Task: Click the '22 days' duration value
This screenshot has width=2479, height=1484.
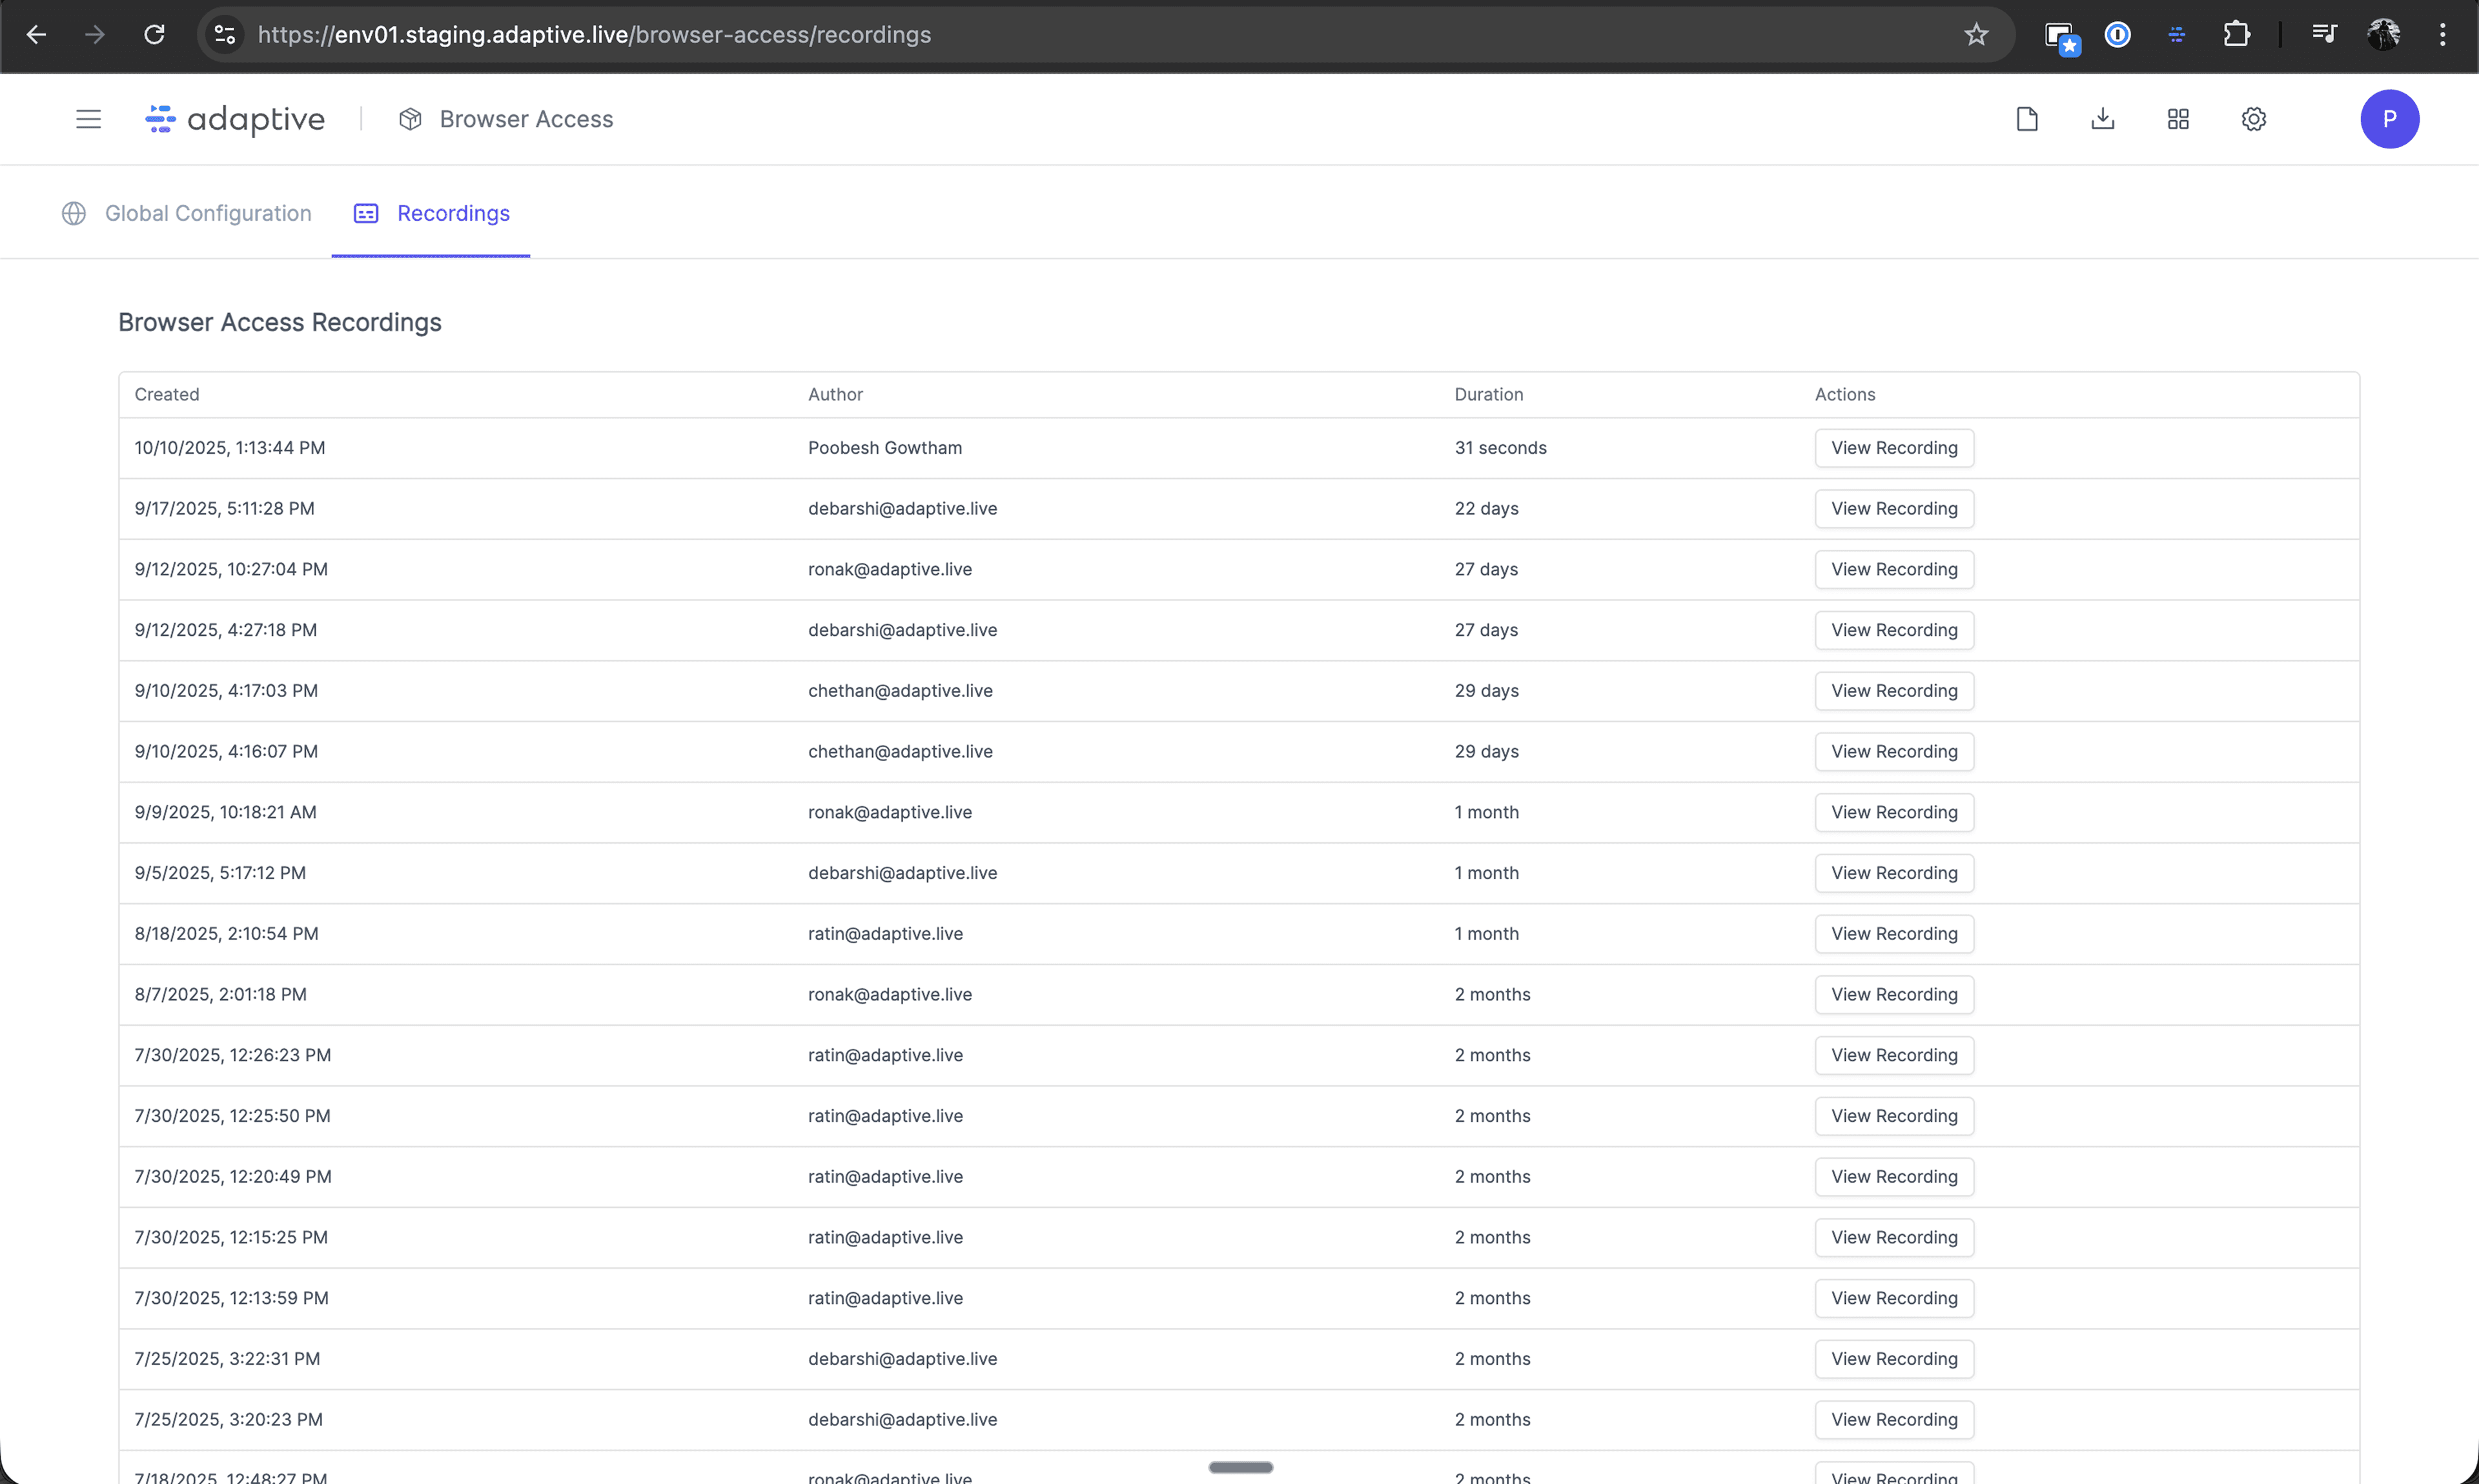Action: (1486, 509)
